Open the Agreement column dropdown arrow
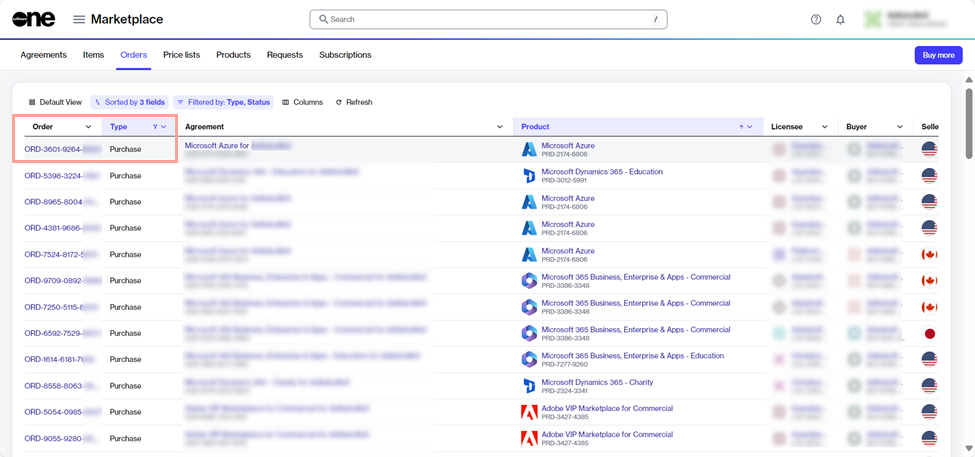975x457 pixels. [500, 127]
